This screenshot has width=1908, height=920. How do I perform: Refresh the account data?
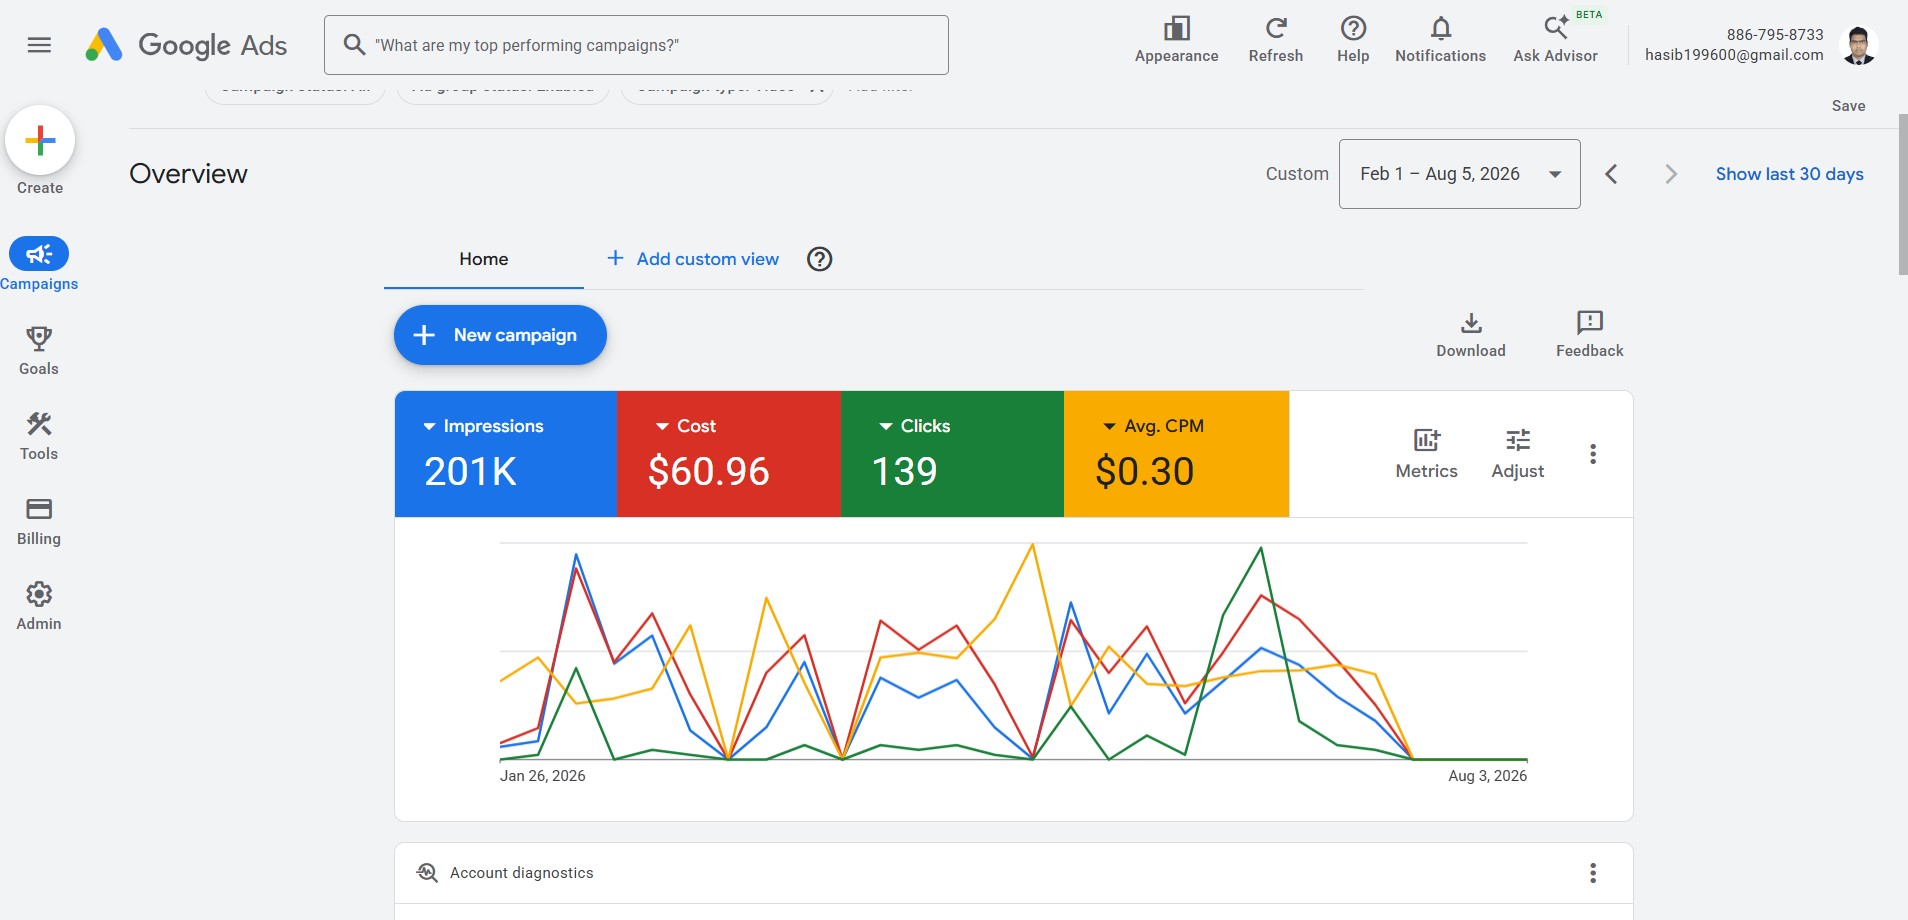click(x=1275, y=41)
